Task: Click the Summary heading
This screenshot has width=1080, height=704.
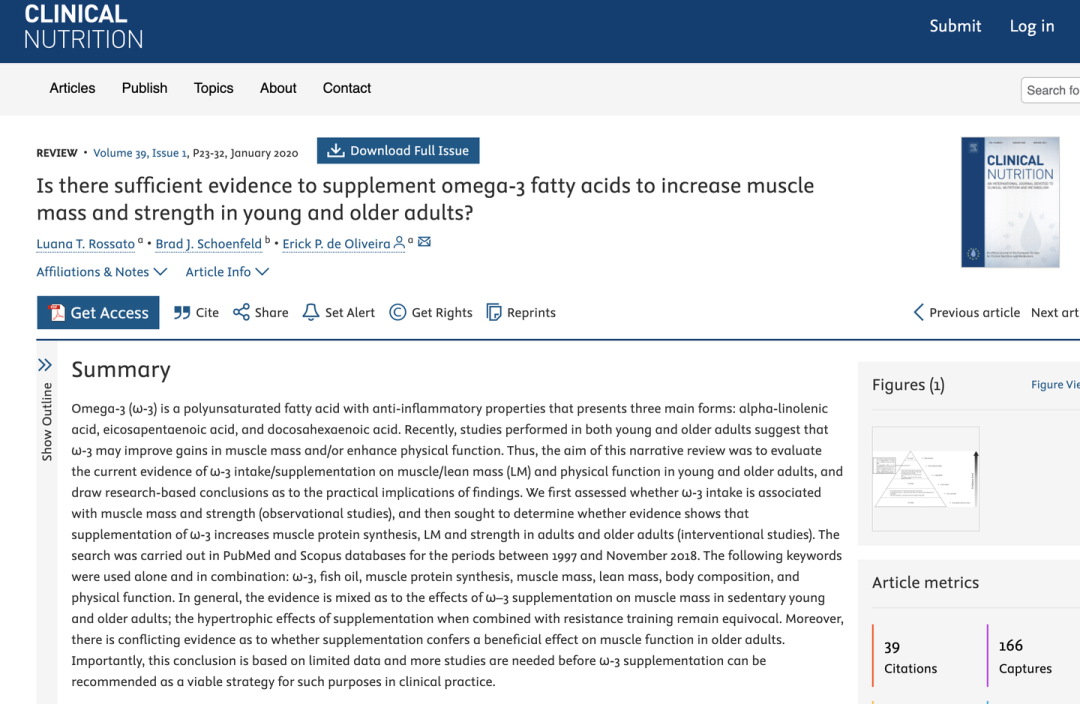Action: (121, 370)
